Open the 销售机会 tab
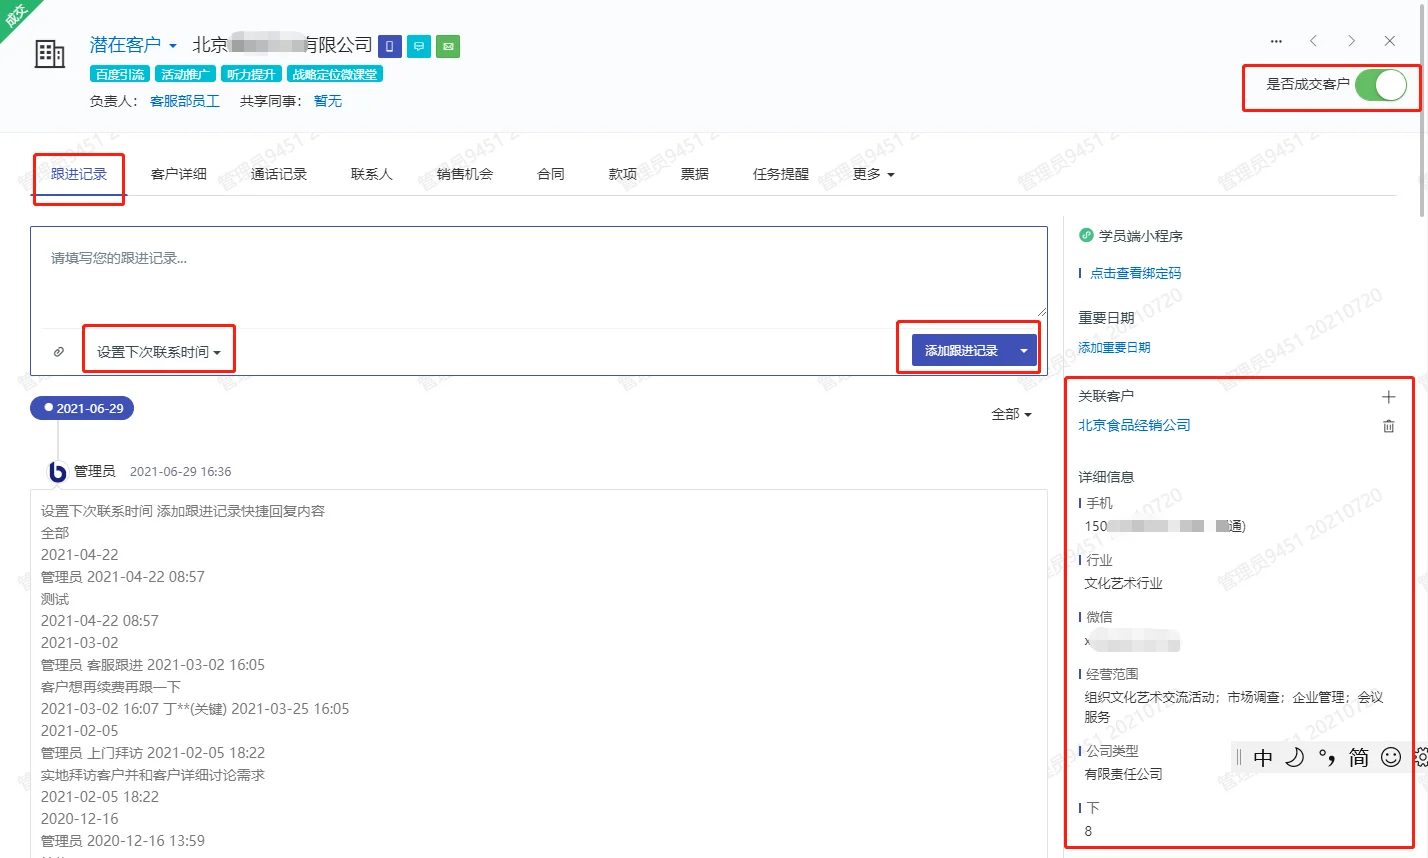 (465, 174)
